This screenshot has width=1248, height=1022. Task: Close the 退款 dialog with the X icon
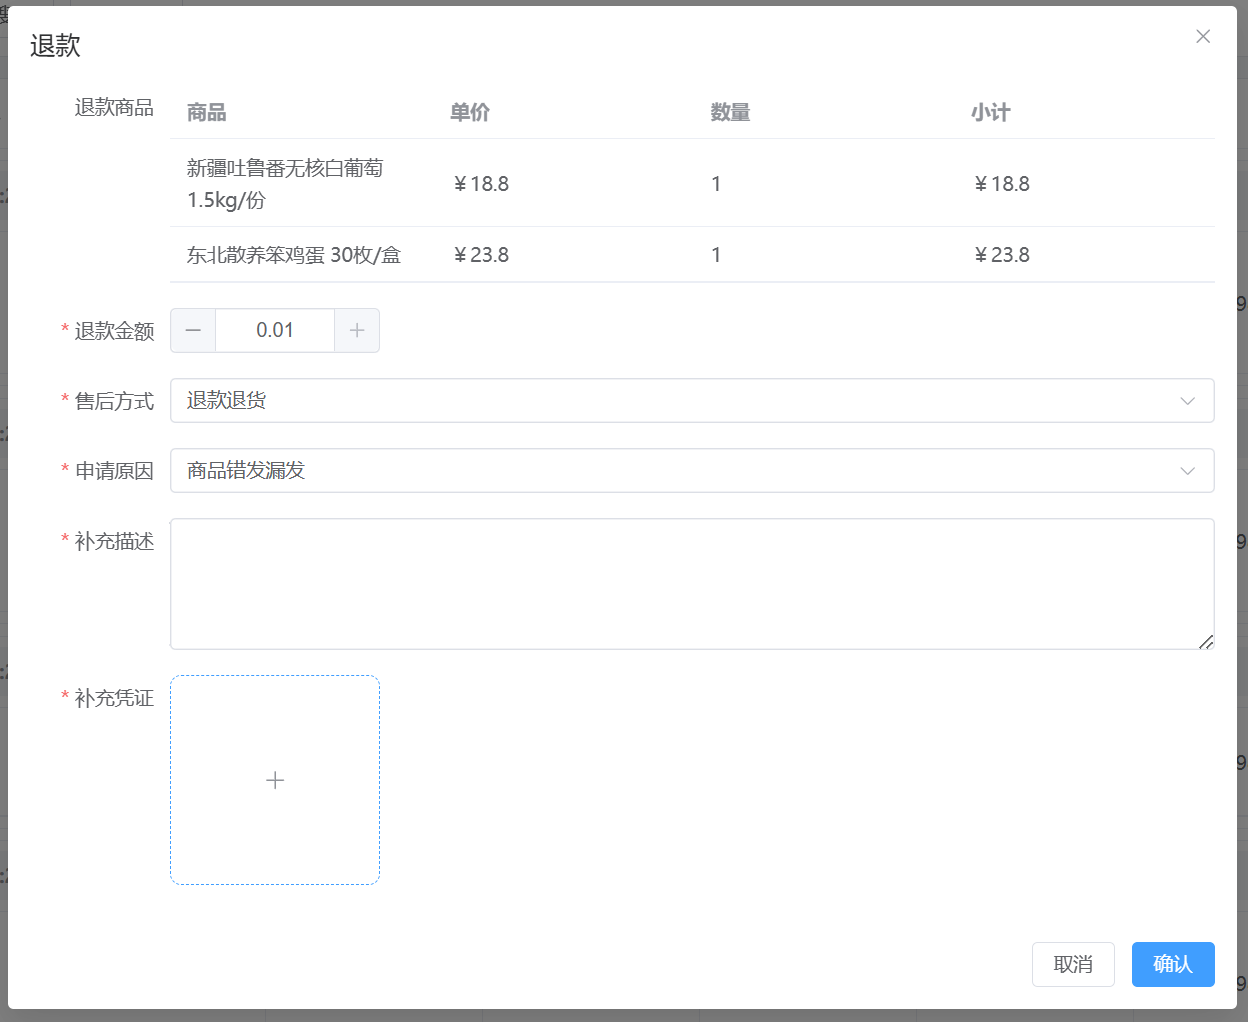(1203, 37)
